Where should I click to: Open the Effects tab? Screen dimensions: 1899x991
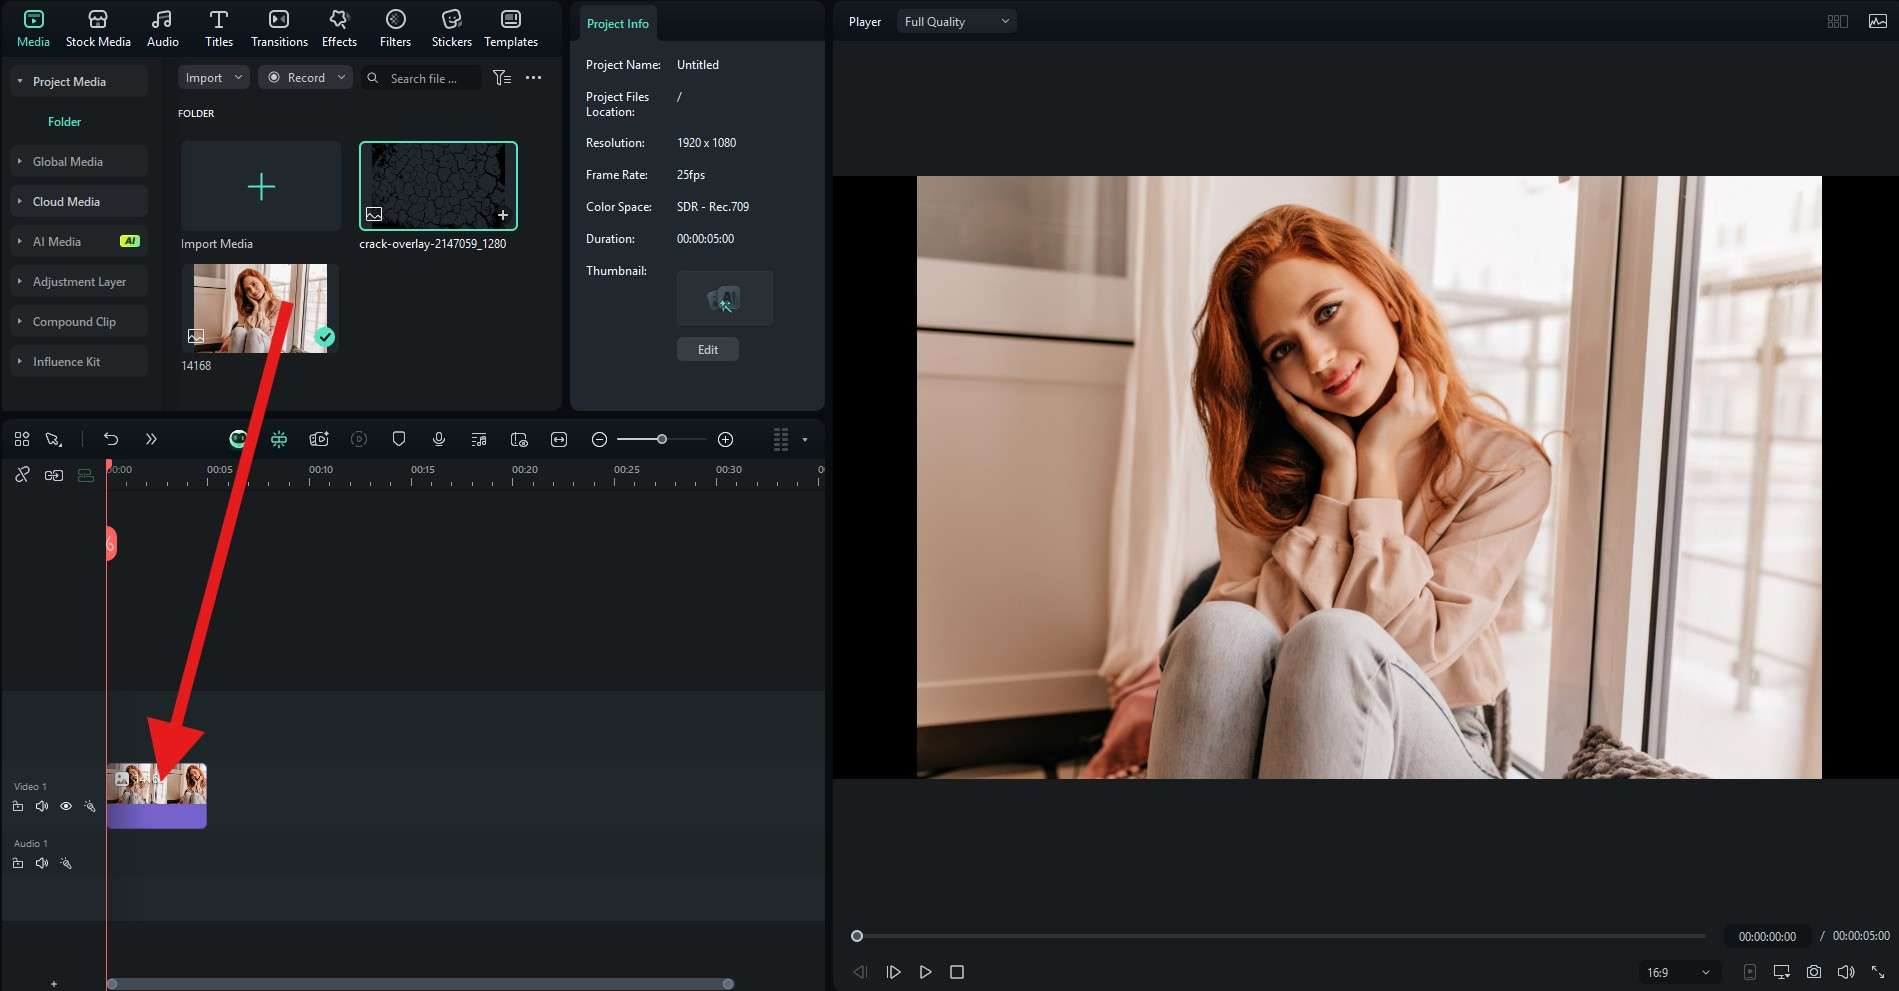pyautogui.click(x=339, y=28)
